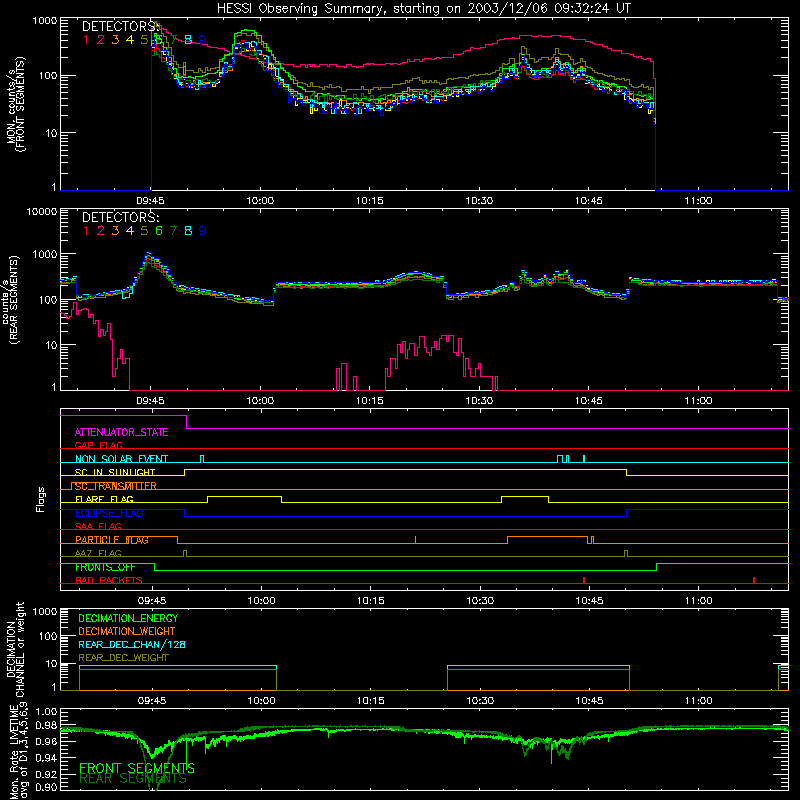Select the GAP_FLAG label
The image size is (800, 800).
(x=98, y=445)
